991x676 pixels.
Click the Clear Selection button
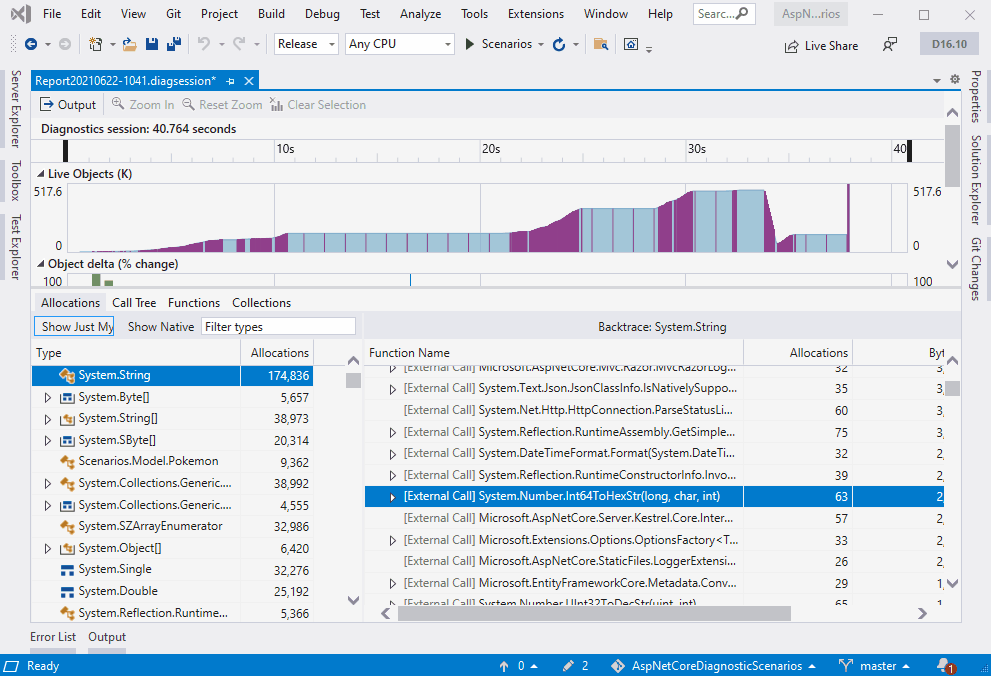coord(318,105)
